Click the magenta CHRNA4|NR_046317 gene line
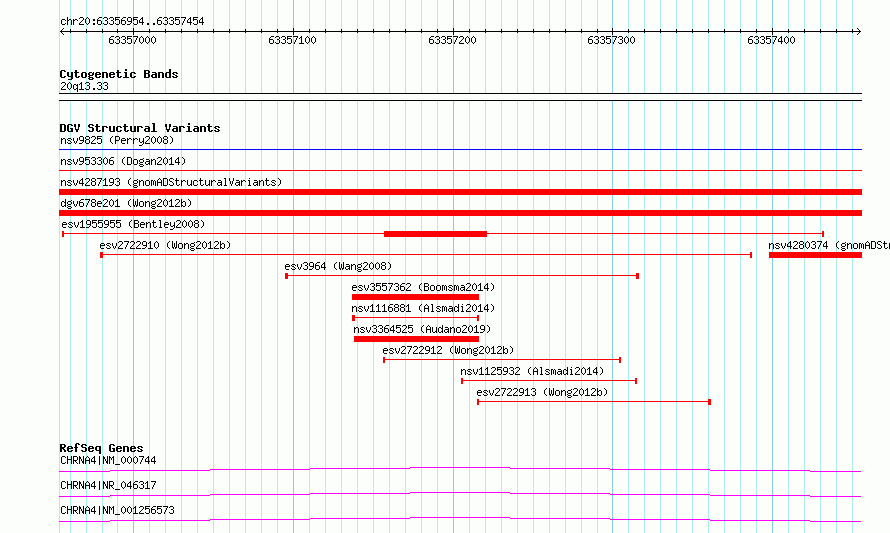The height and width of the screenshot is (533, 890). coord(460,494)
